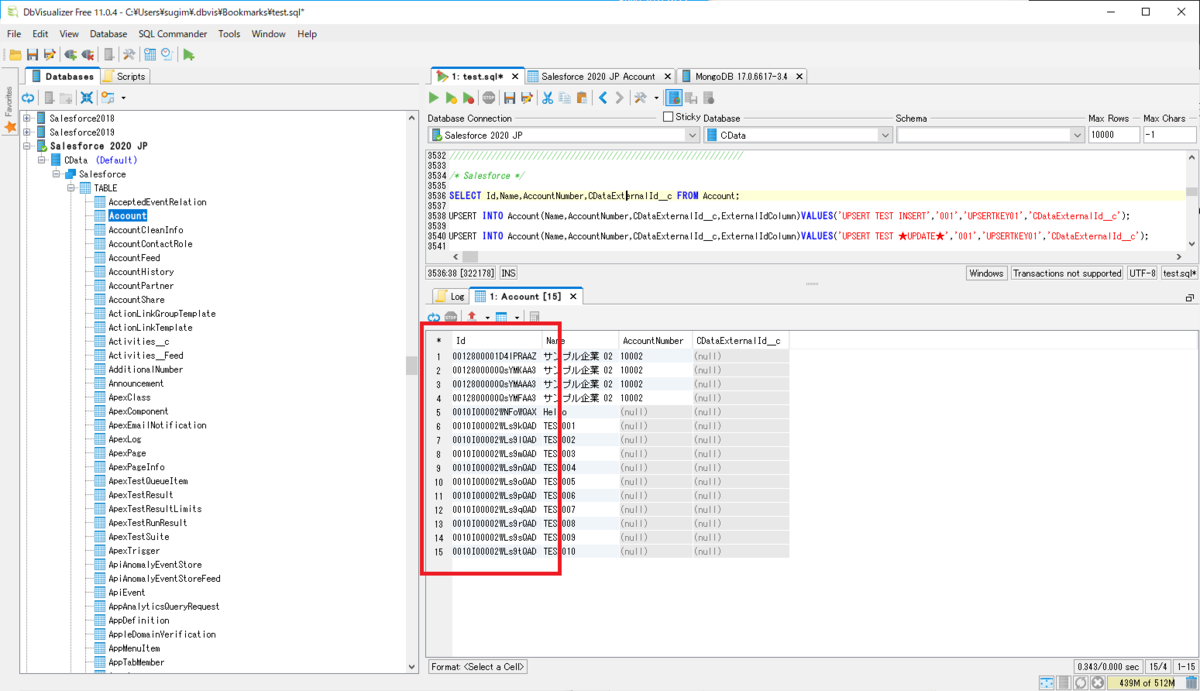Click the Create Table grid icon in main toolbar
Image resolution: width=1200 pixels, height=691 pixels.
click(x=149, y=55)
